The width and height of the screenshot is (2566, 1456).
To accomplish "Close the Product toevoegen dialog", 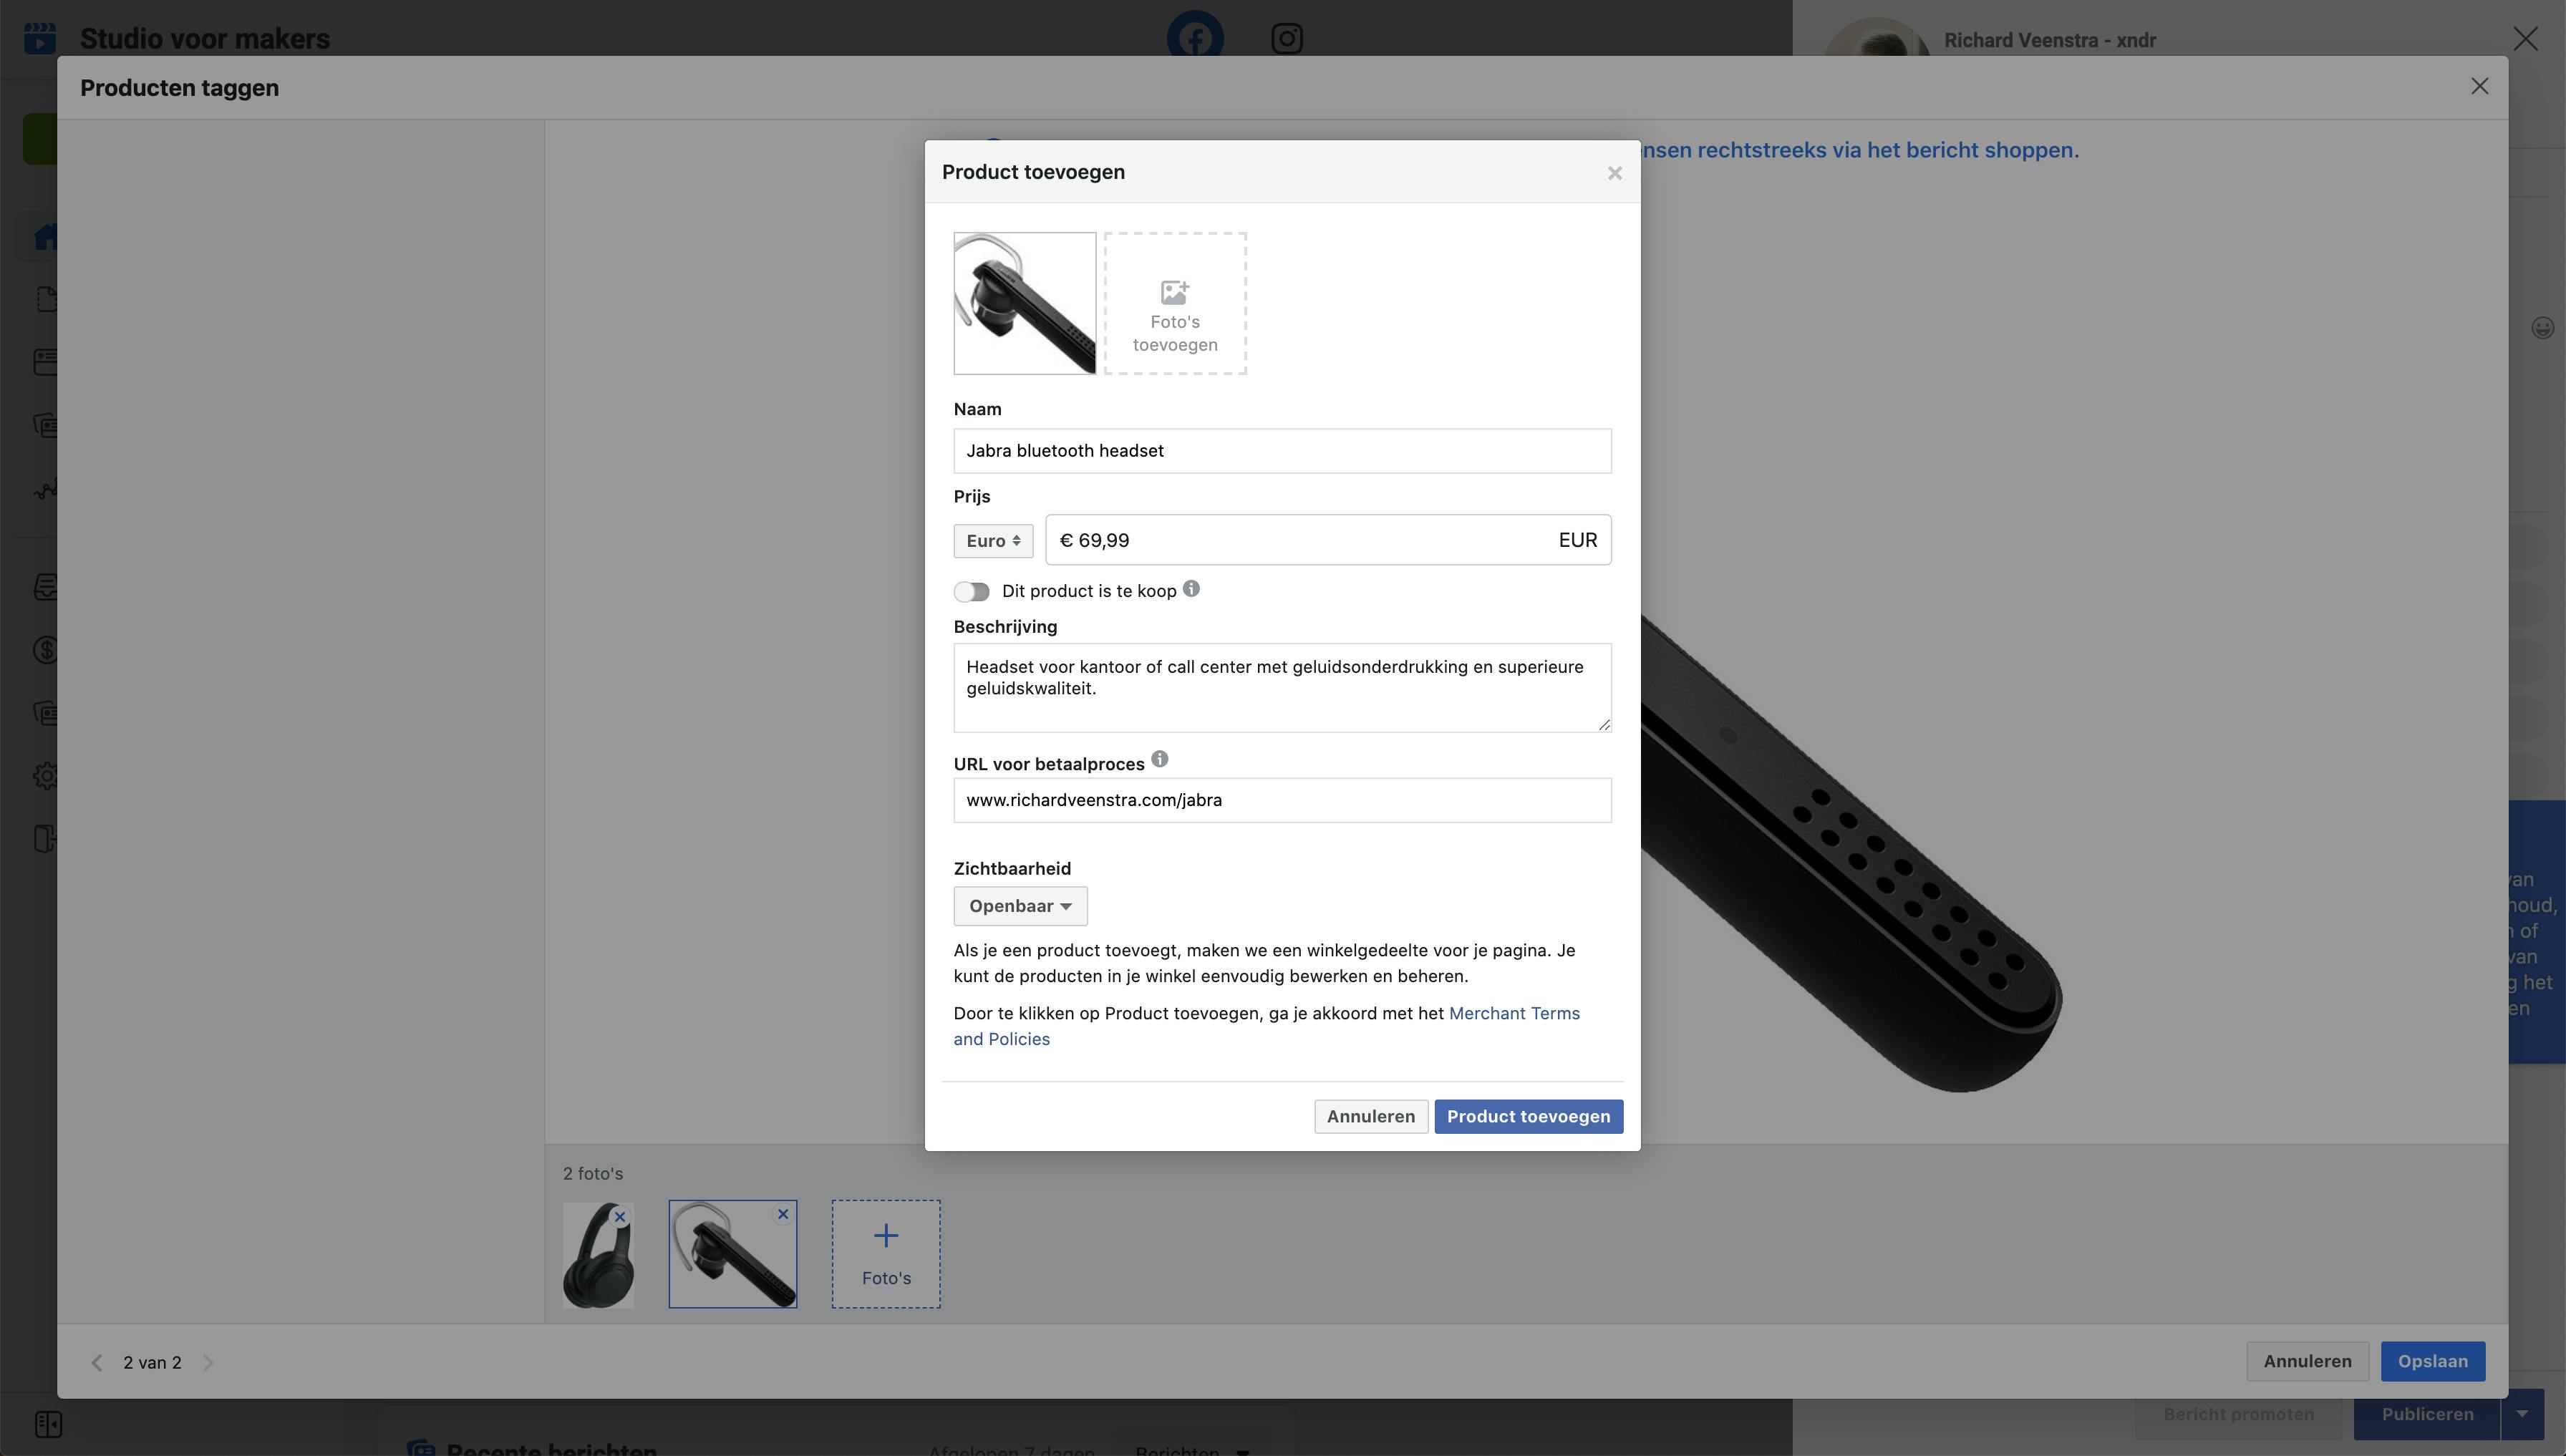I will 1614,173.
